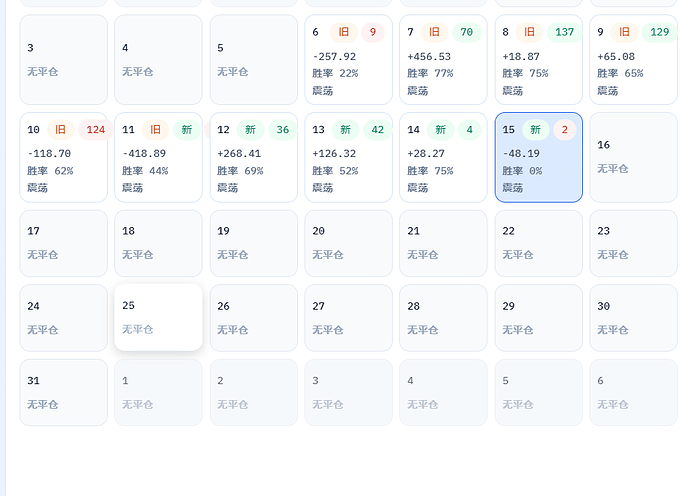The height and width of the screenshot is (496, 690).
Task: Click the green 4 count badge on day 14
Action: coord(470,130)
